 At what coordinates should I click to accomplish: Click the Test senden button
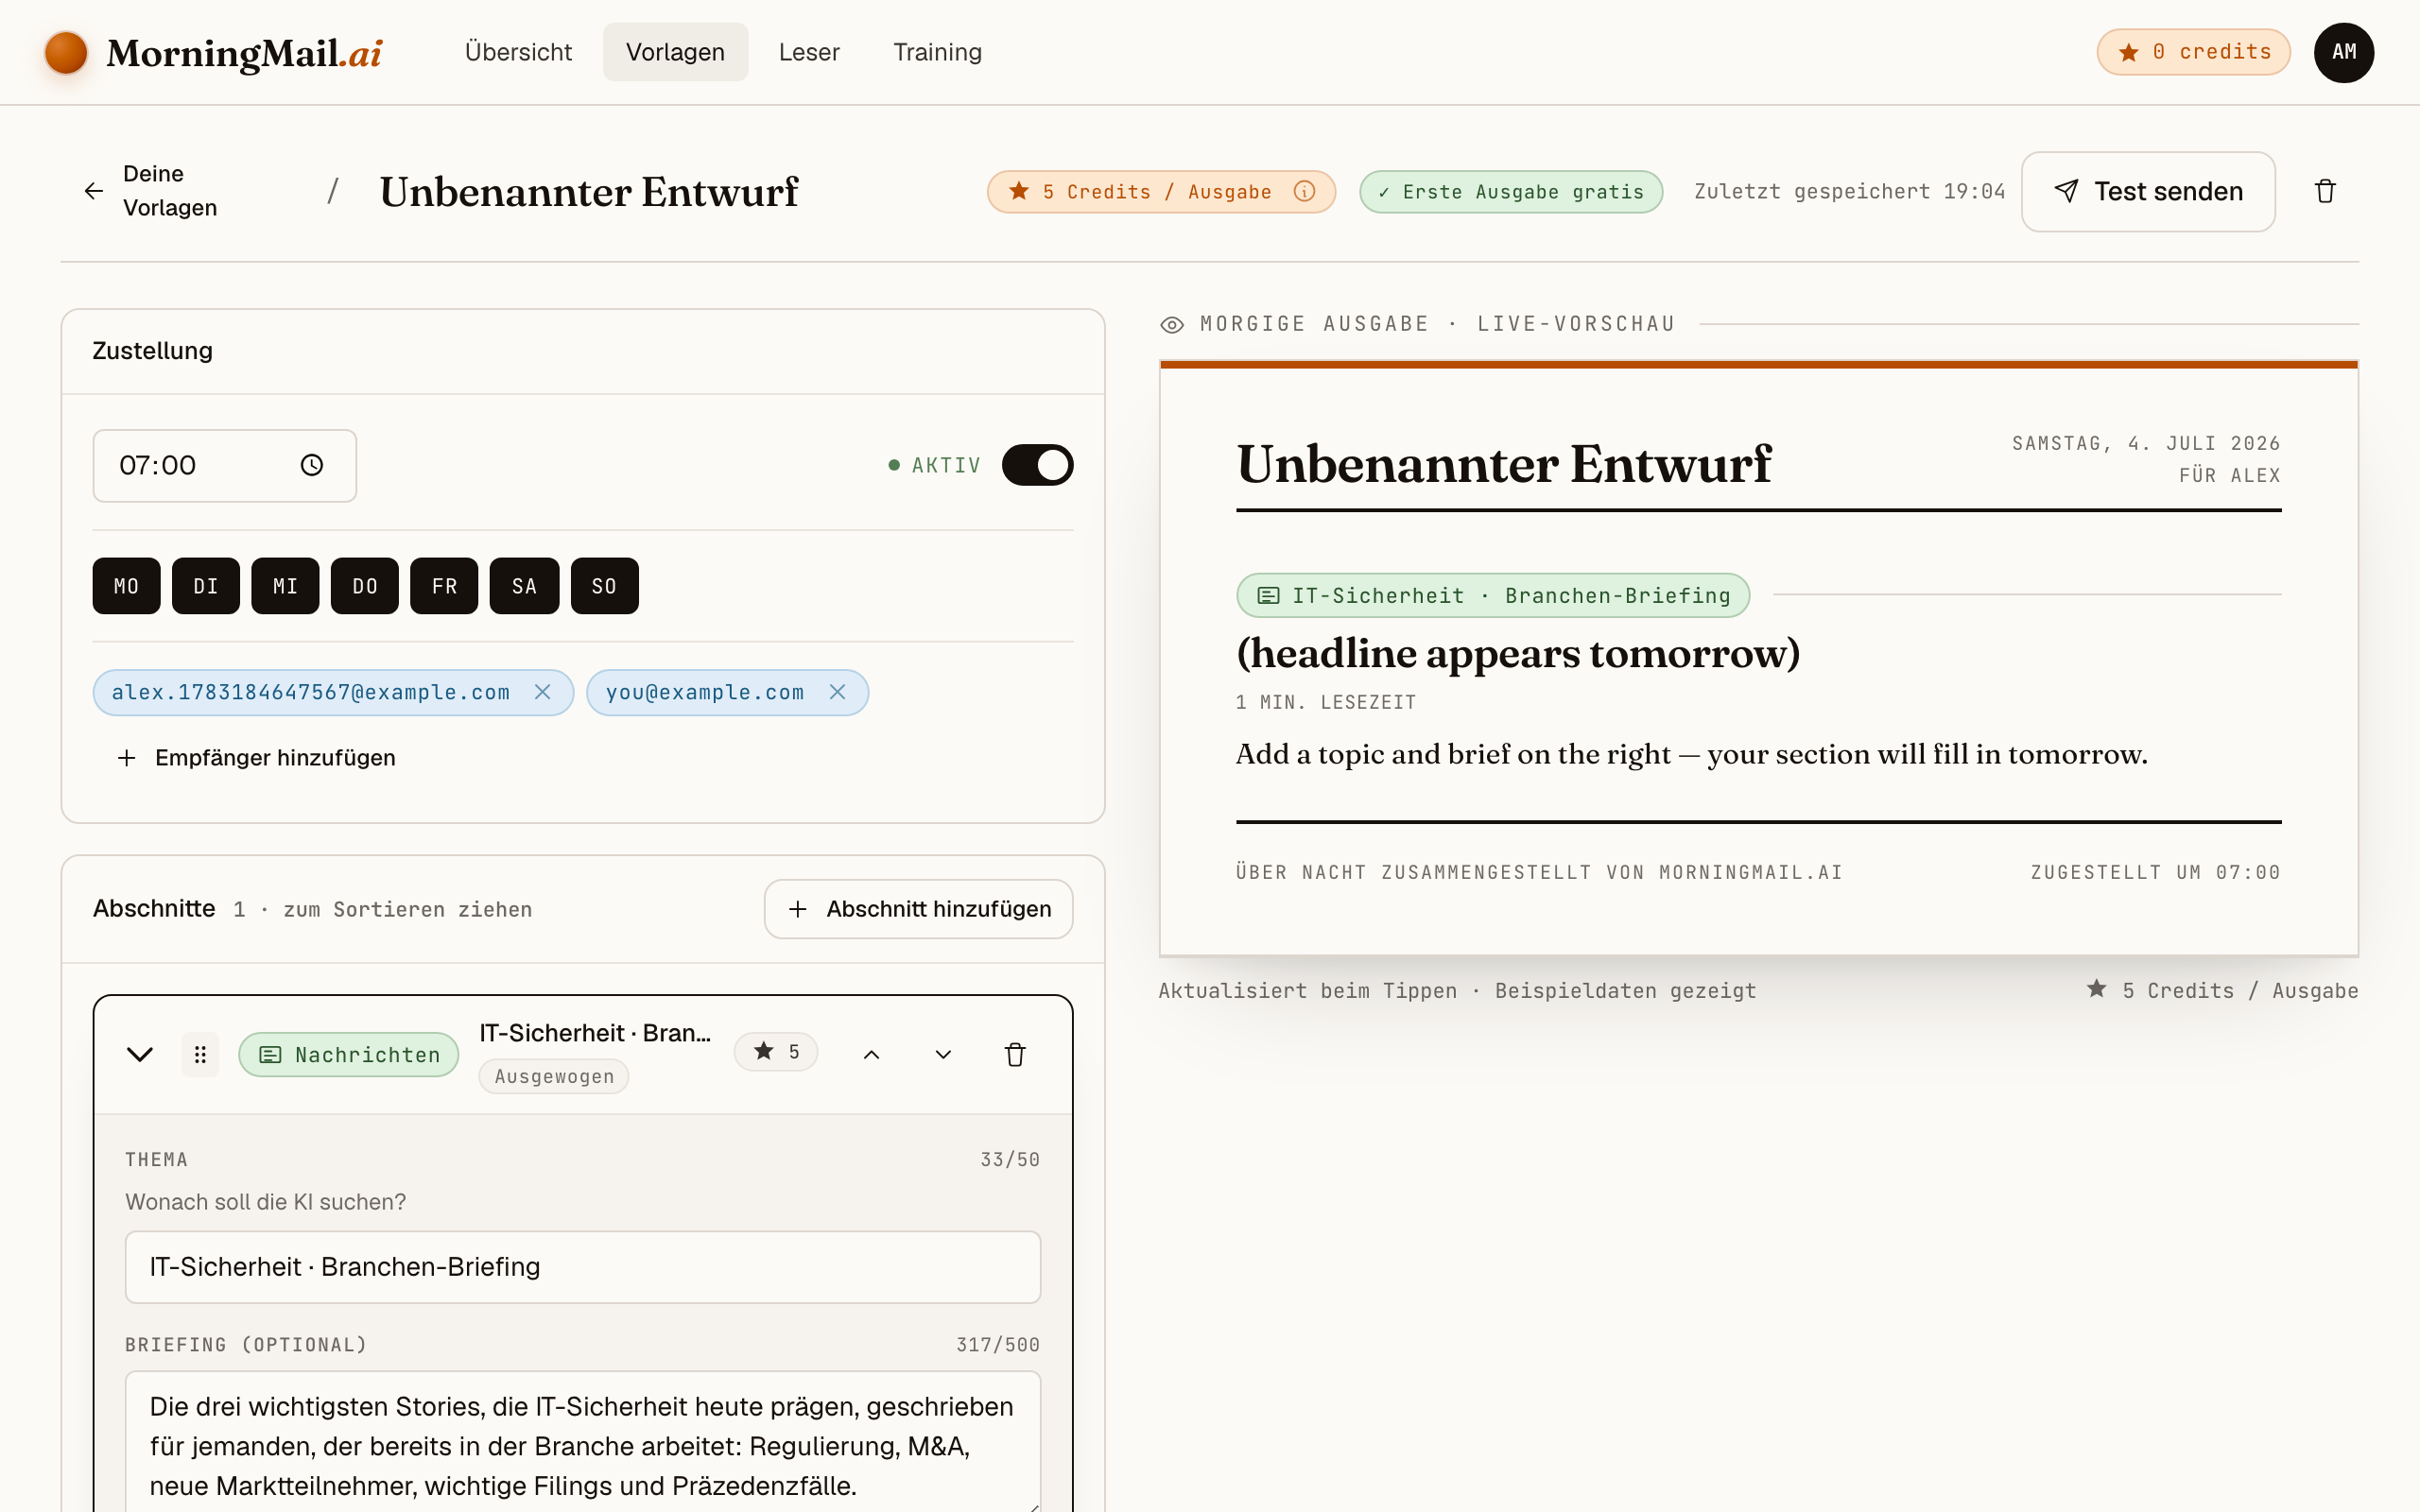click(x=2148, y=191)
